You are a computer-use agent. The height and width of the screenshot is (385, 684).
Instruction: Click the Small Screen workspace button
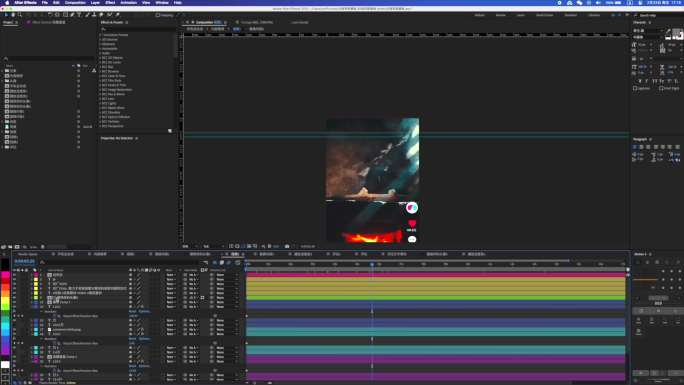click(544, 15)
